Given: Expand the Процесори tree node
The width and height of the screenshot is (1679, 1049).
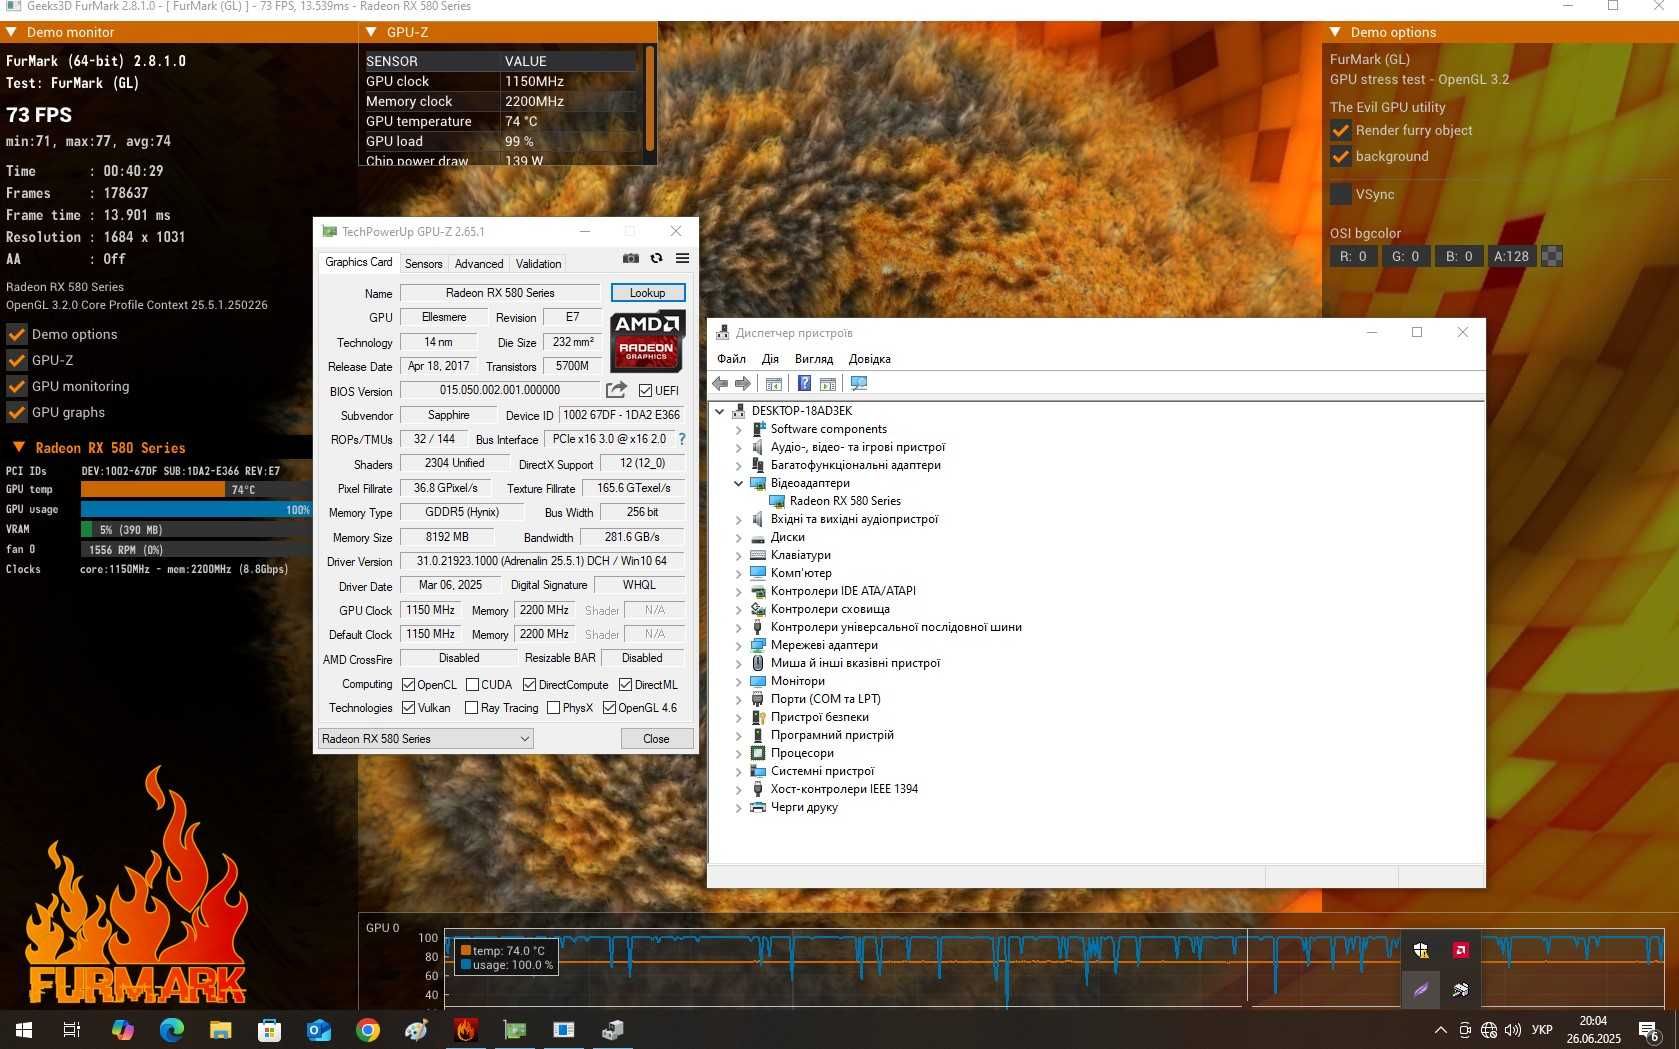Looking at the screenshot, I should [x=739, y=753].
